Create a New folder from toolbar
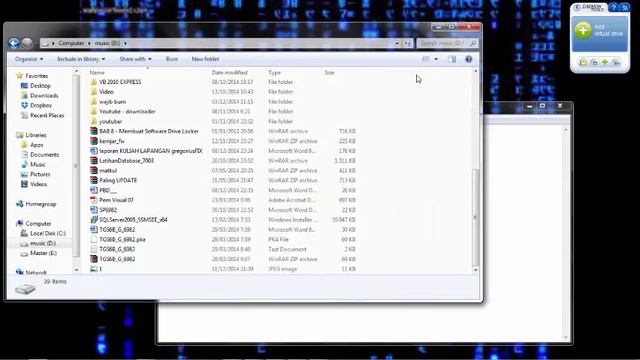640x360 pixels. pos(205,59)
